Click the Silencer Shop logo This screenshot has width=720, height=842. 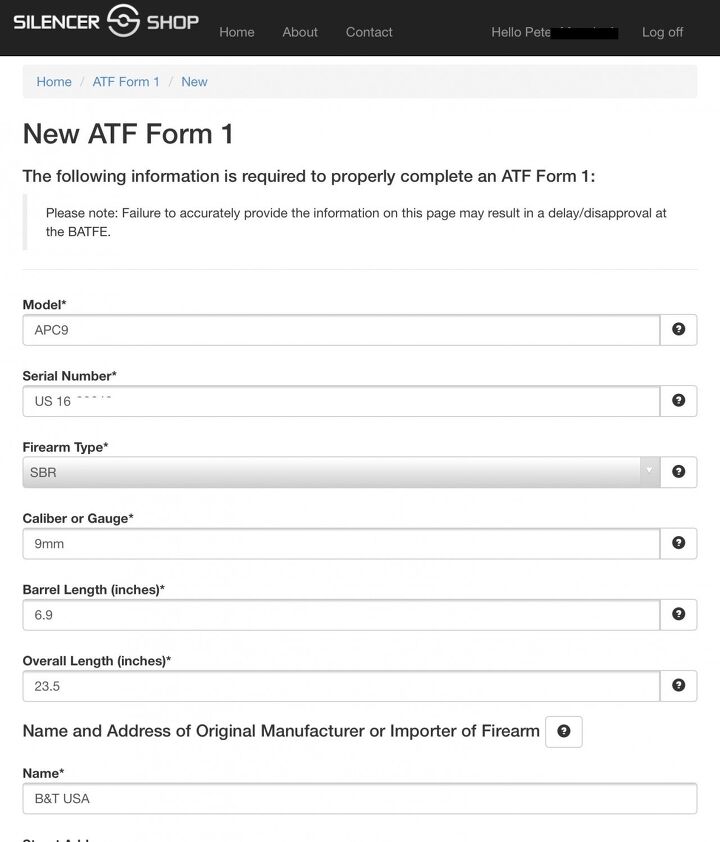click(x=106, y=22)
